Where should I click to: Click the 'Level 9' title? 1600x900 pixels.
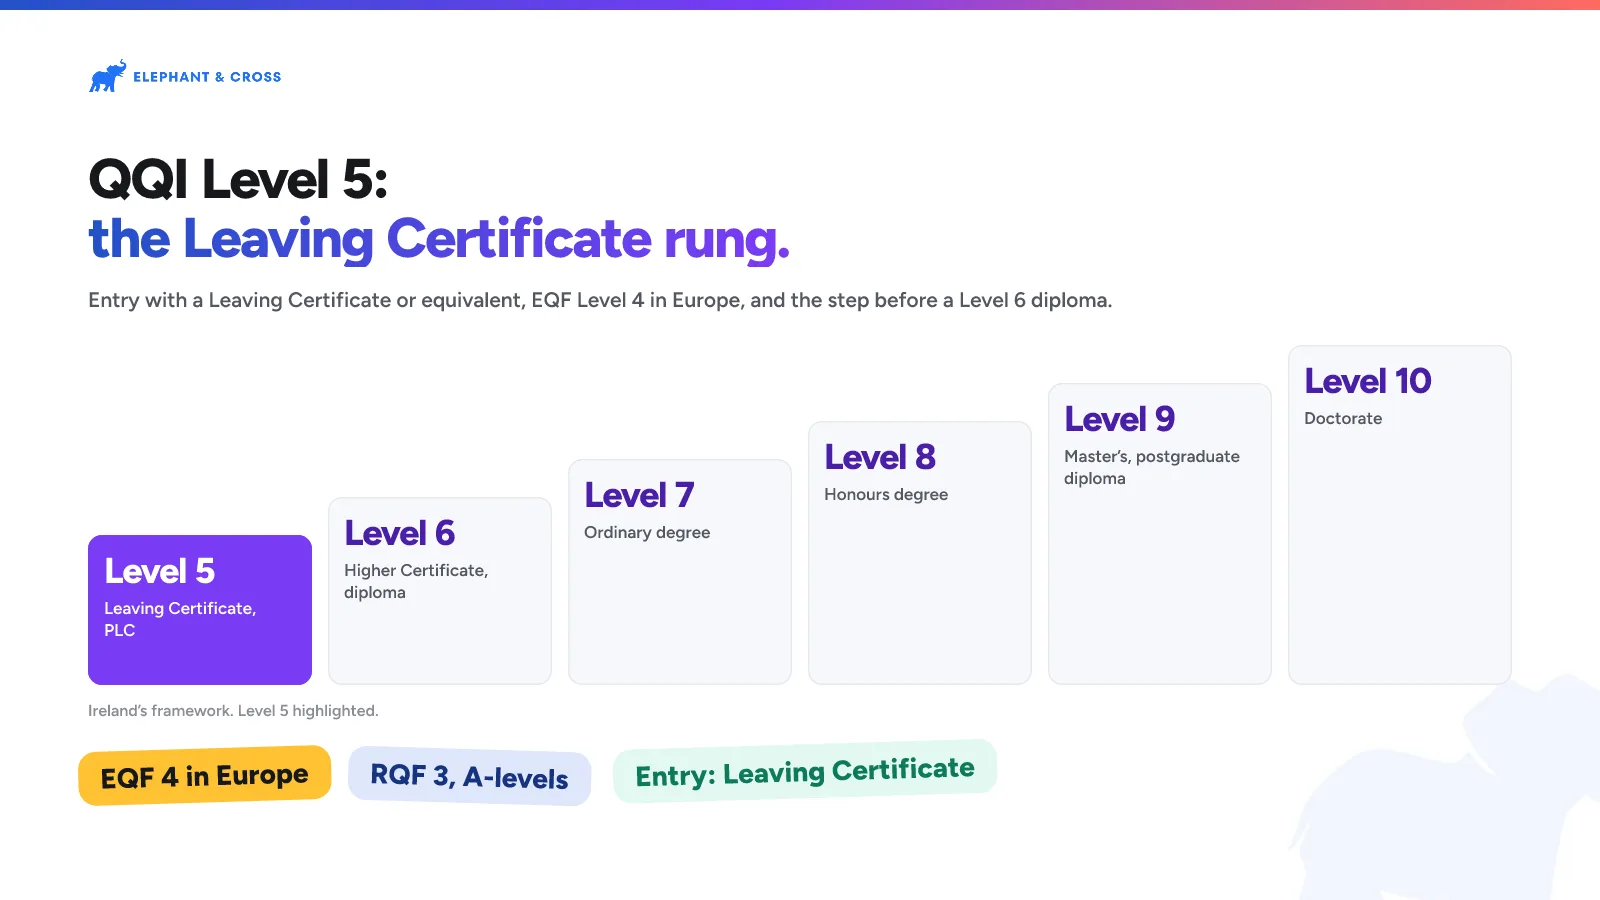pos(1120,419)
